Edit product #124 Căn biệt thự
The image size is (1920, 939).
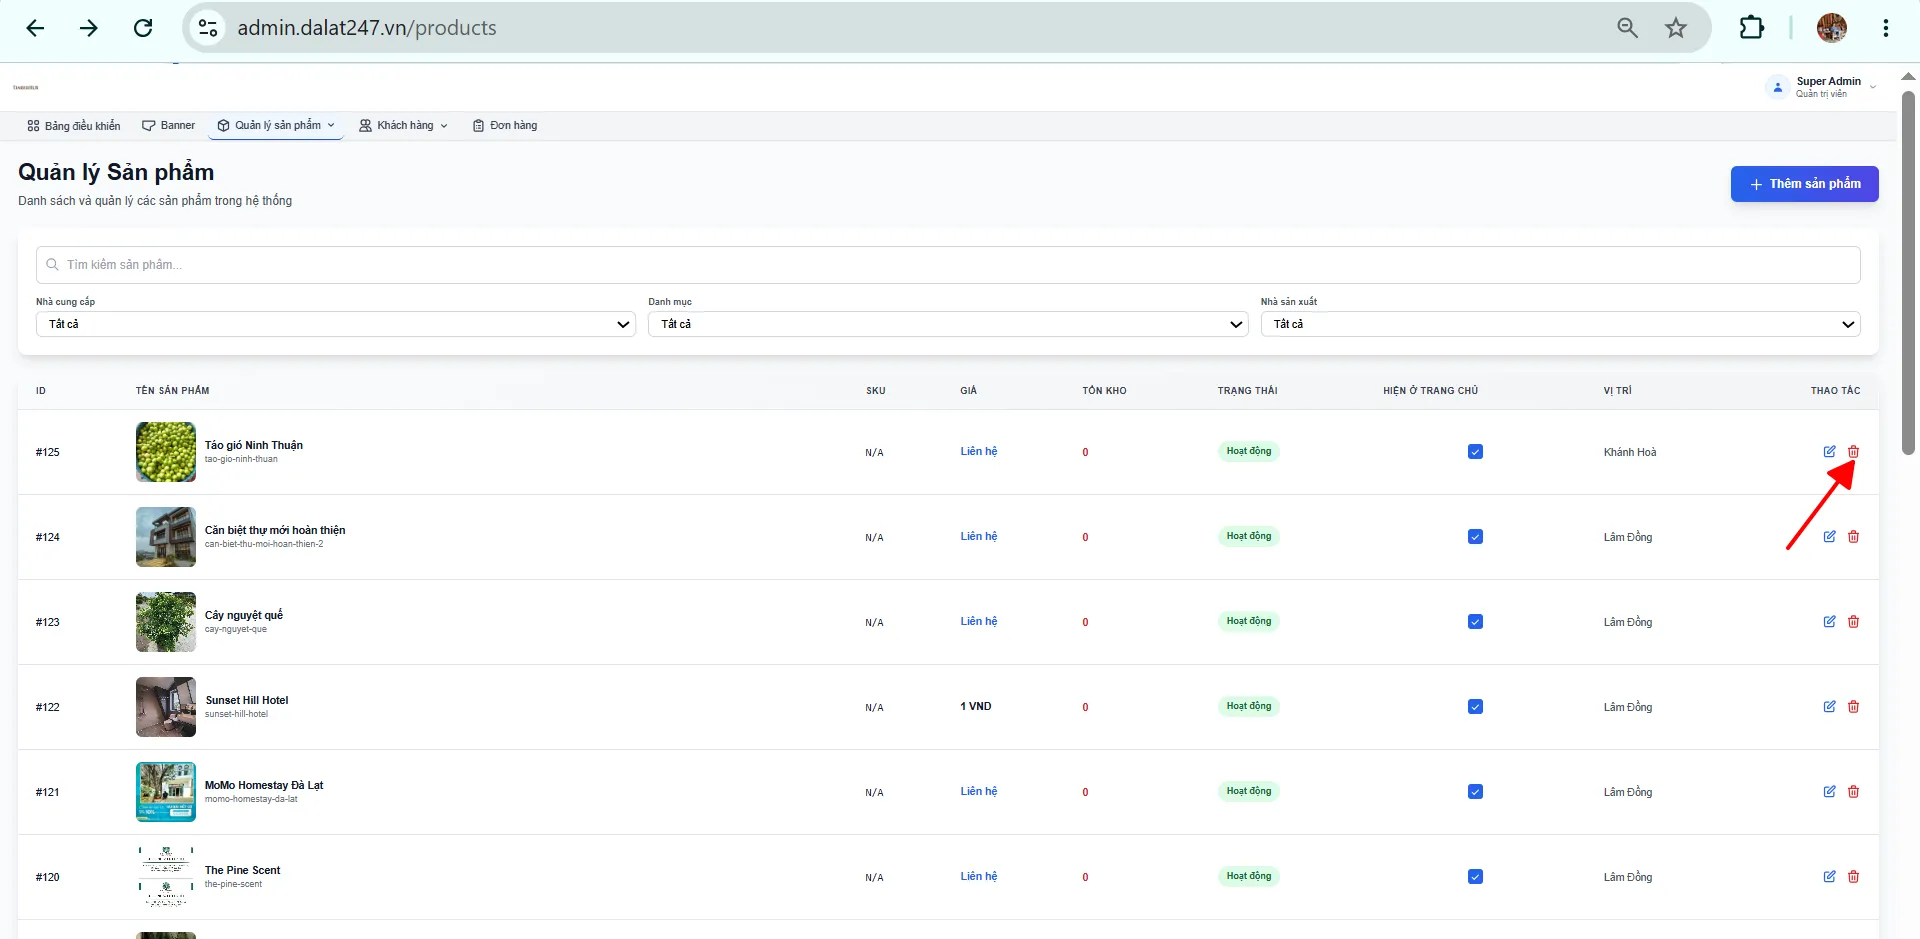(1829, 537)
